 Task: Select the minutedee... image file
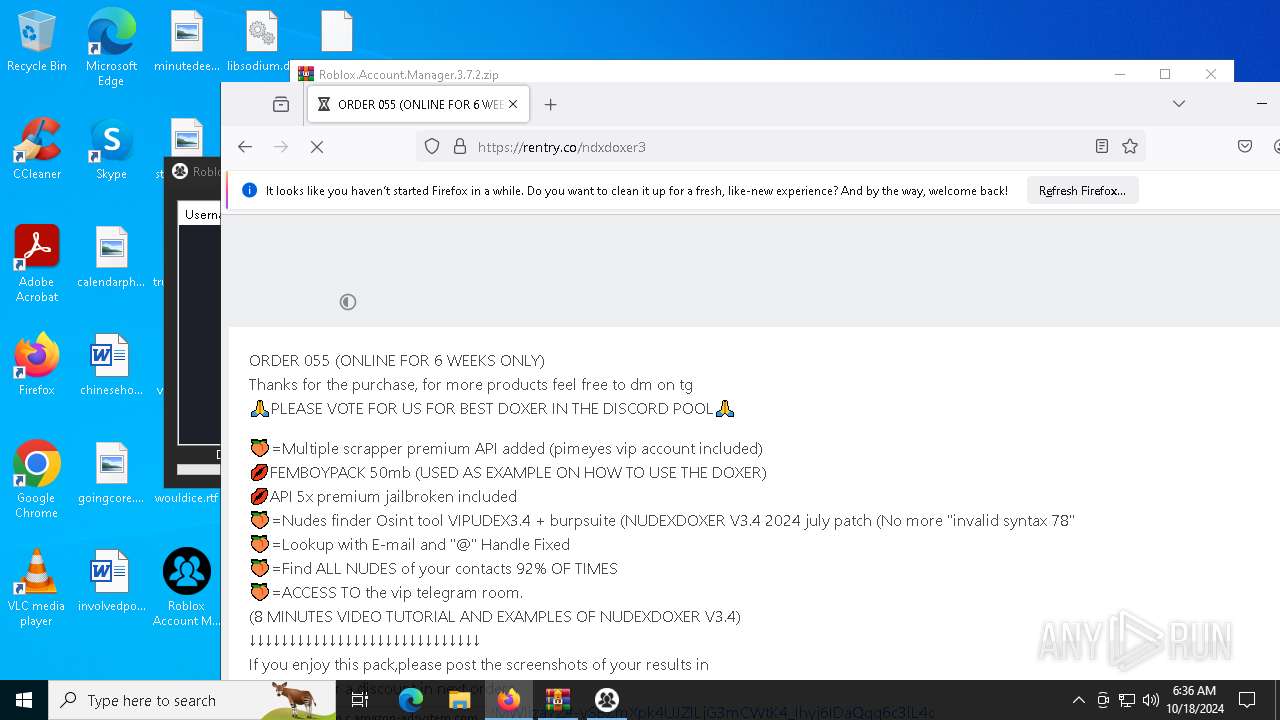[186, 42]
